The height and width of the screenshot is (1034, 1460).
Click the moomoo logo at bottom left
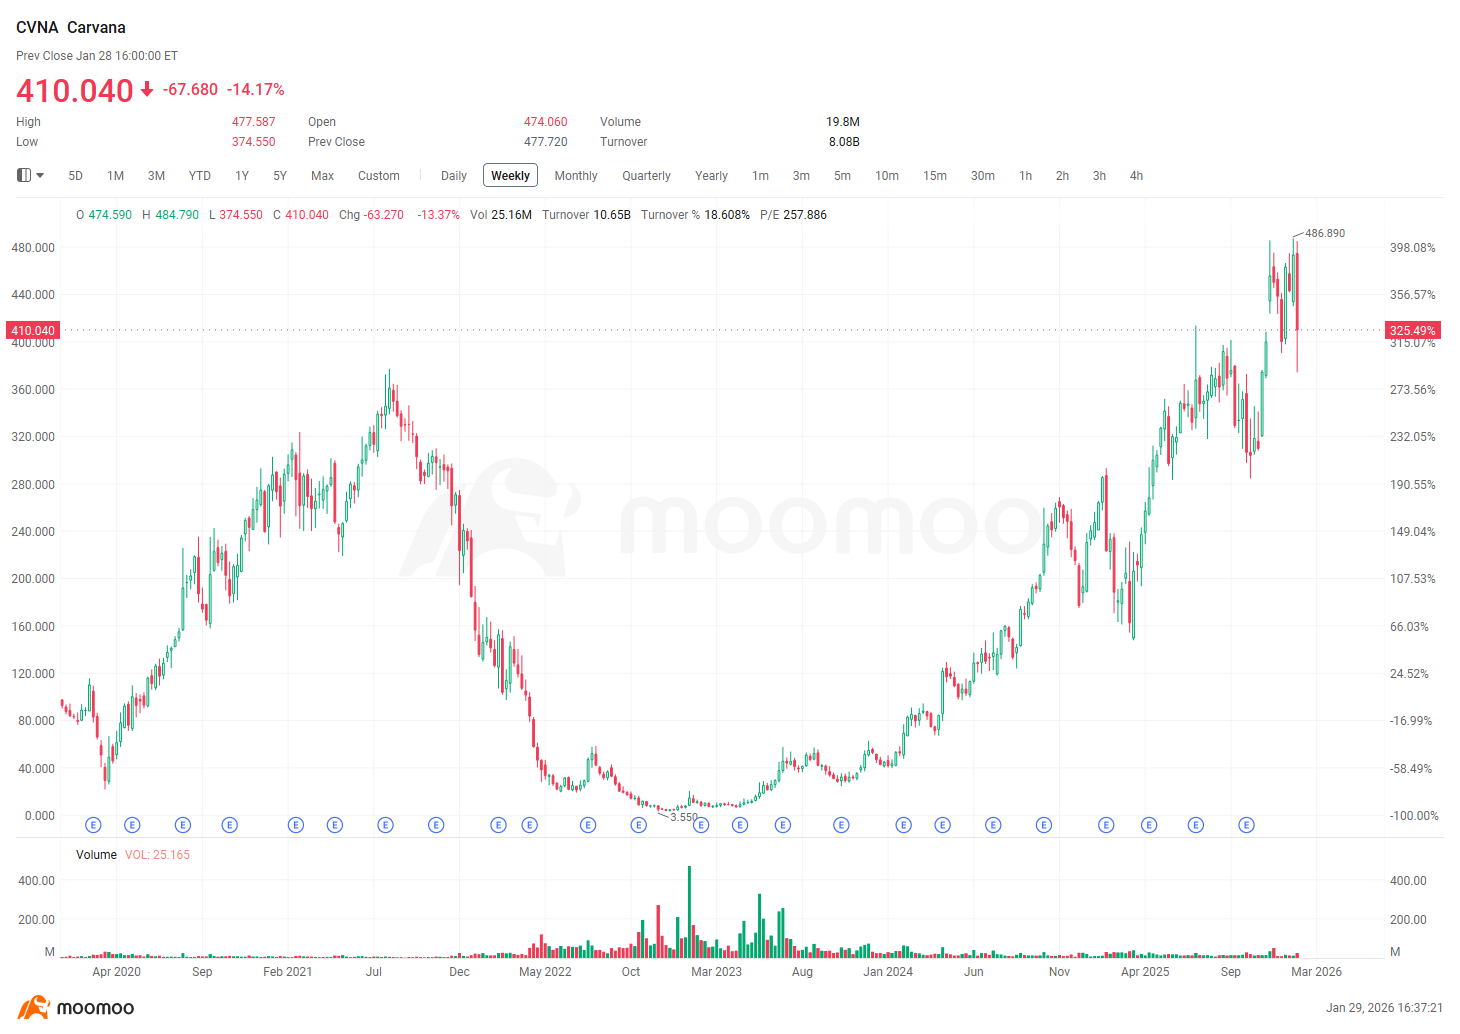(x=76, y=1007)
